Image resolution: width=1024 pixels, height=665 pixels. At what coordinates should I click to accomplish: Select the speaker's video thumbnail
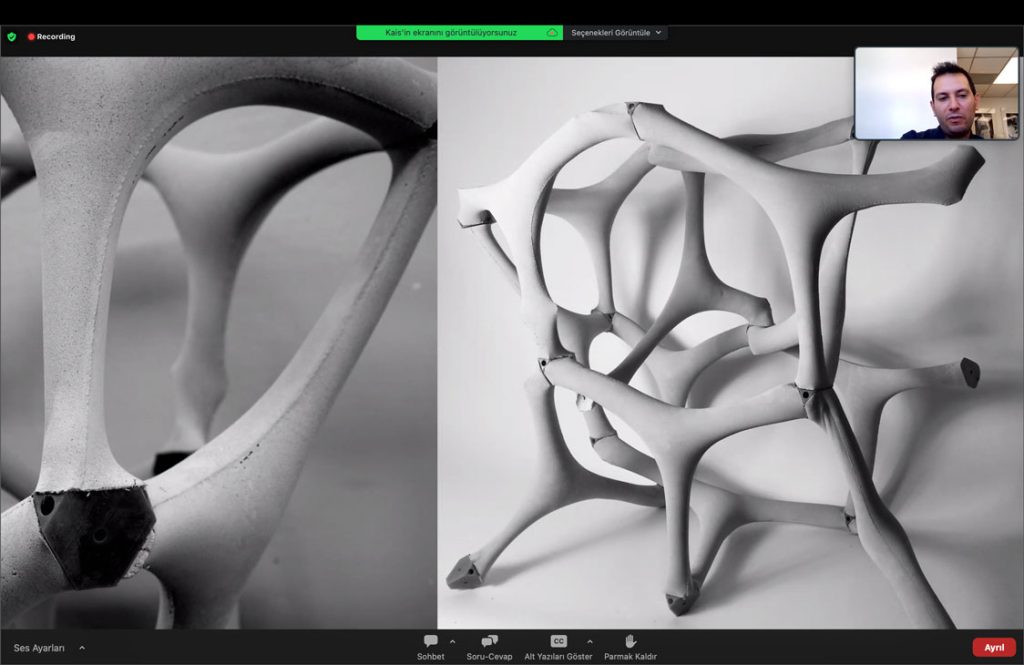pos(936,93)
